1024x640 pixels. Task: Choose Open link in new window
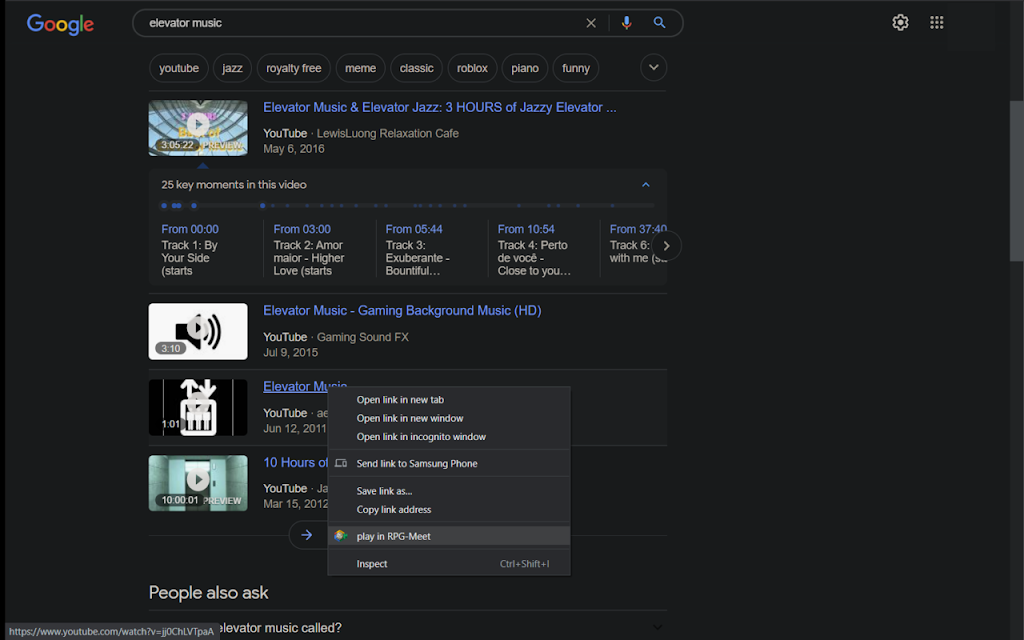pyautogui.click(x=449, y=418)
